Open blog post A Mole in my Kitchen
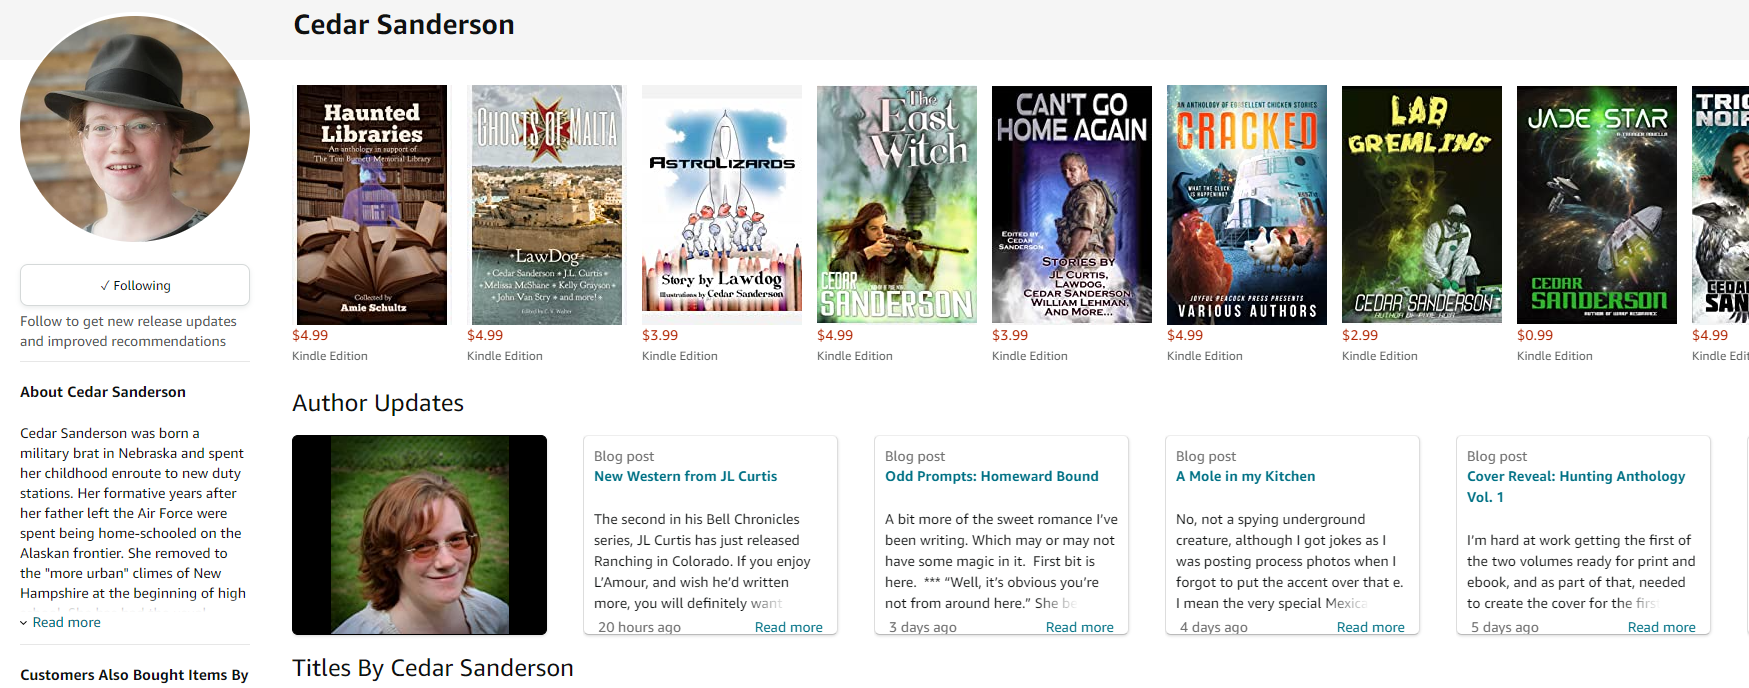1749x688 pixels. tap(1245, 476)
